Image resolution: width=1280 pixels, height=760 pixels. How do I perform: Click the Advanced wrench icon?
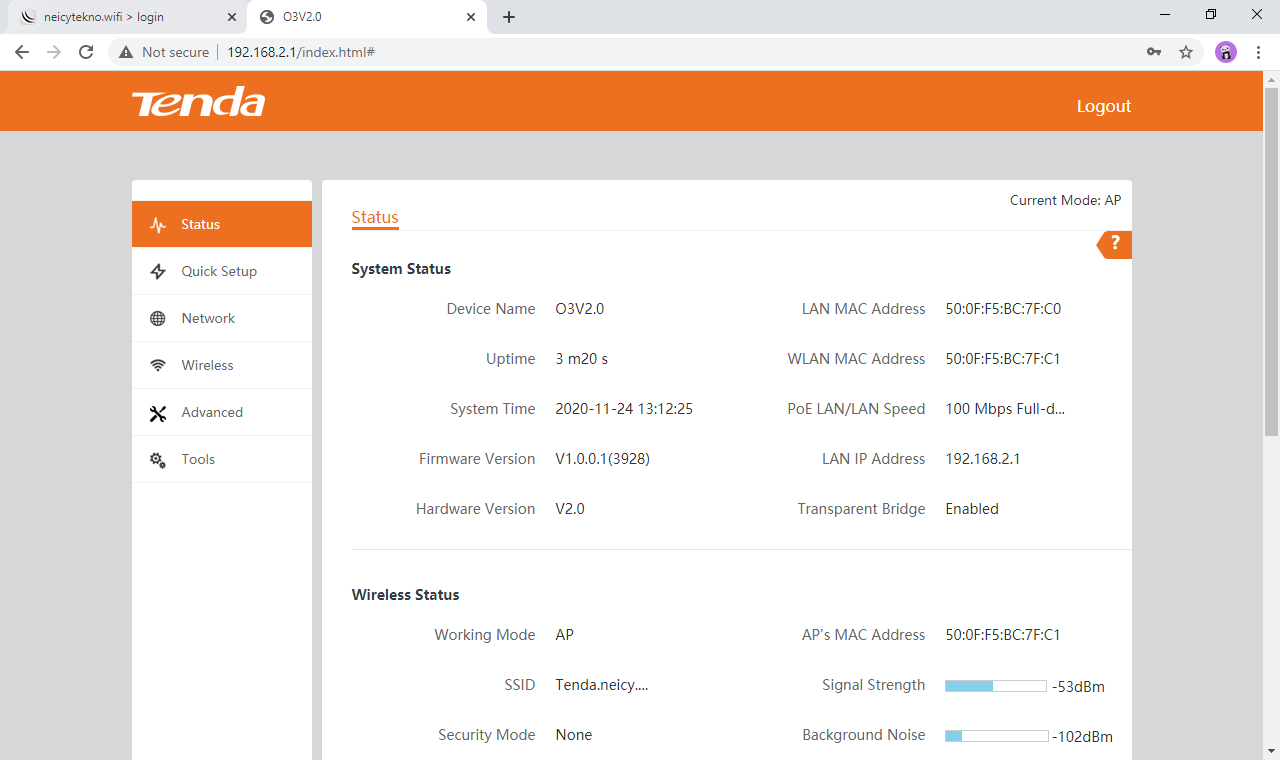(158, 413)
